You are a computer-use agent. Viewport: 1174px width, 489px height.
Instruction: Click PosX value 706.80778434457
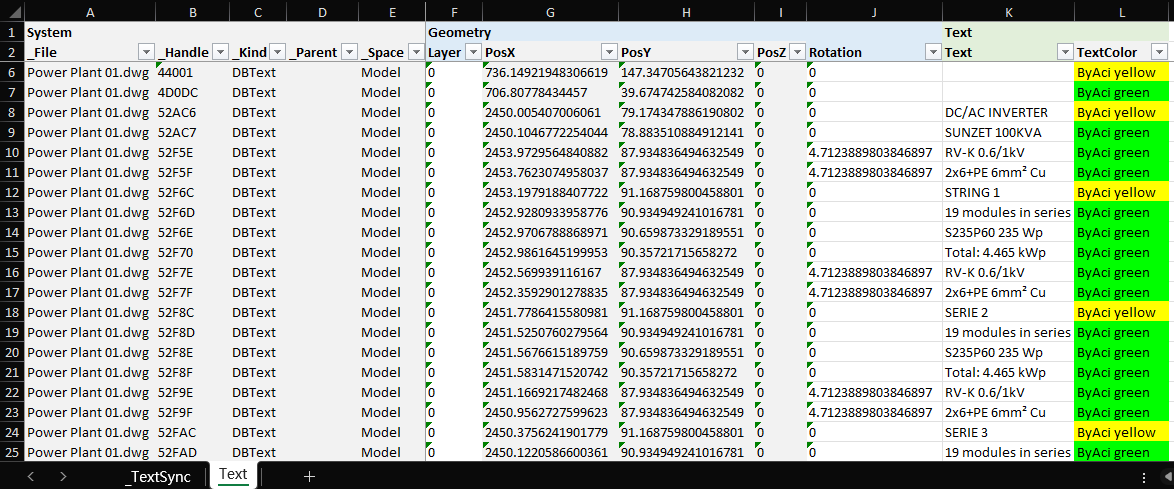550,92
